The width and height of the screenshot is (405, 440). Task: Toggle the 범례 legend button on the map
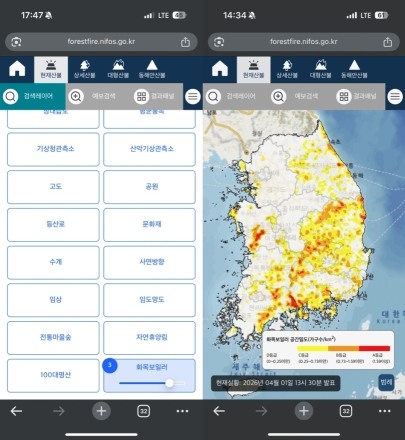click(386, 382)
